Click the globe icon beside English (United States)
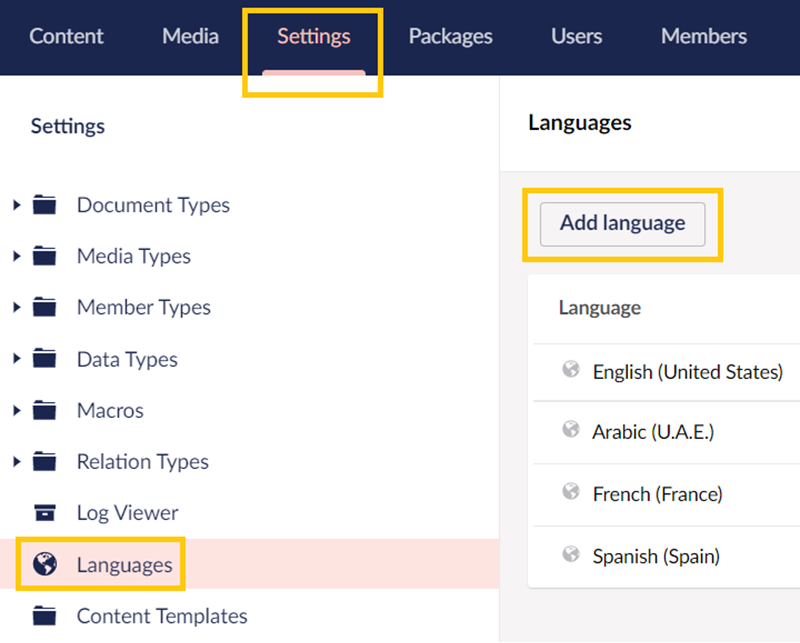Viewport: 800px width, 643px height. pos(569,371)
